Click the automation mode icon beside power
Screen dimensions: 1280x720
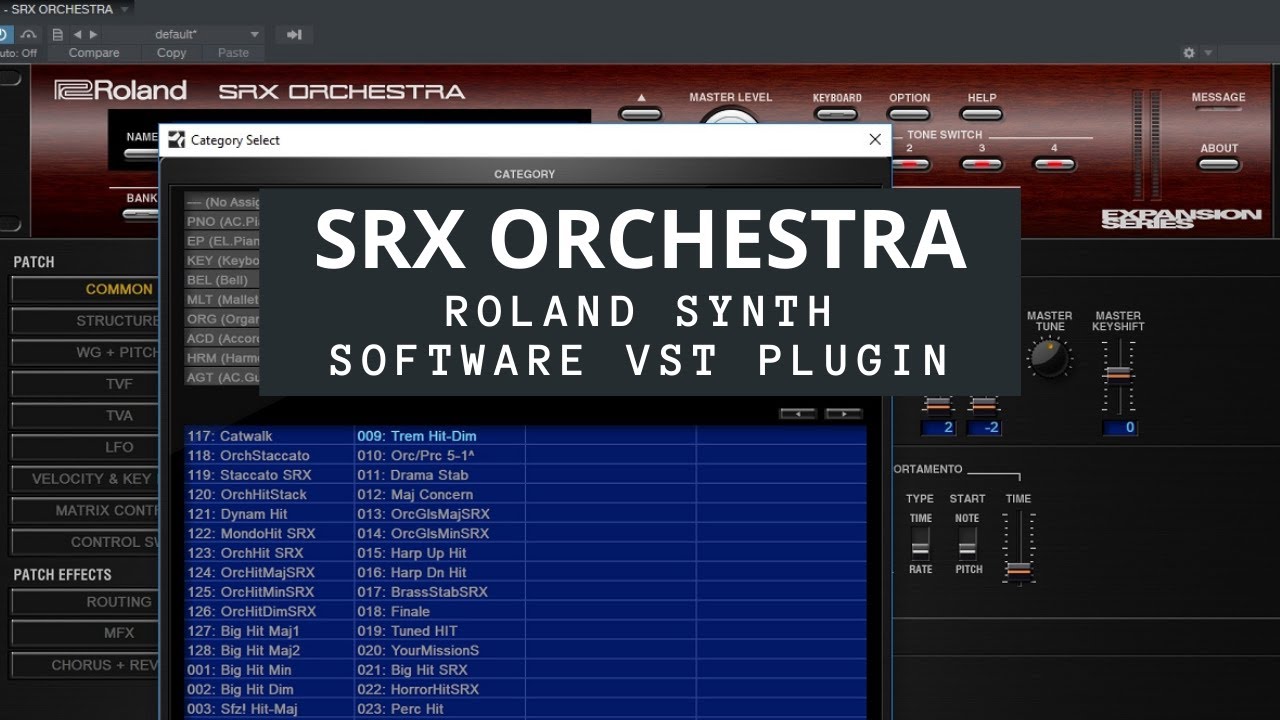28,34
